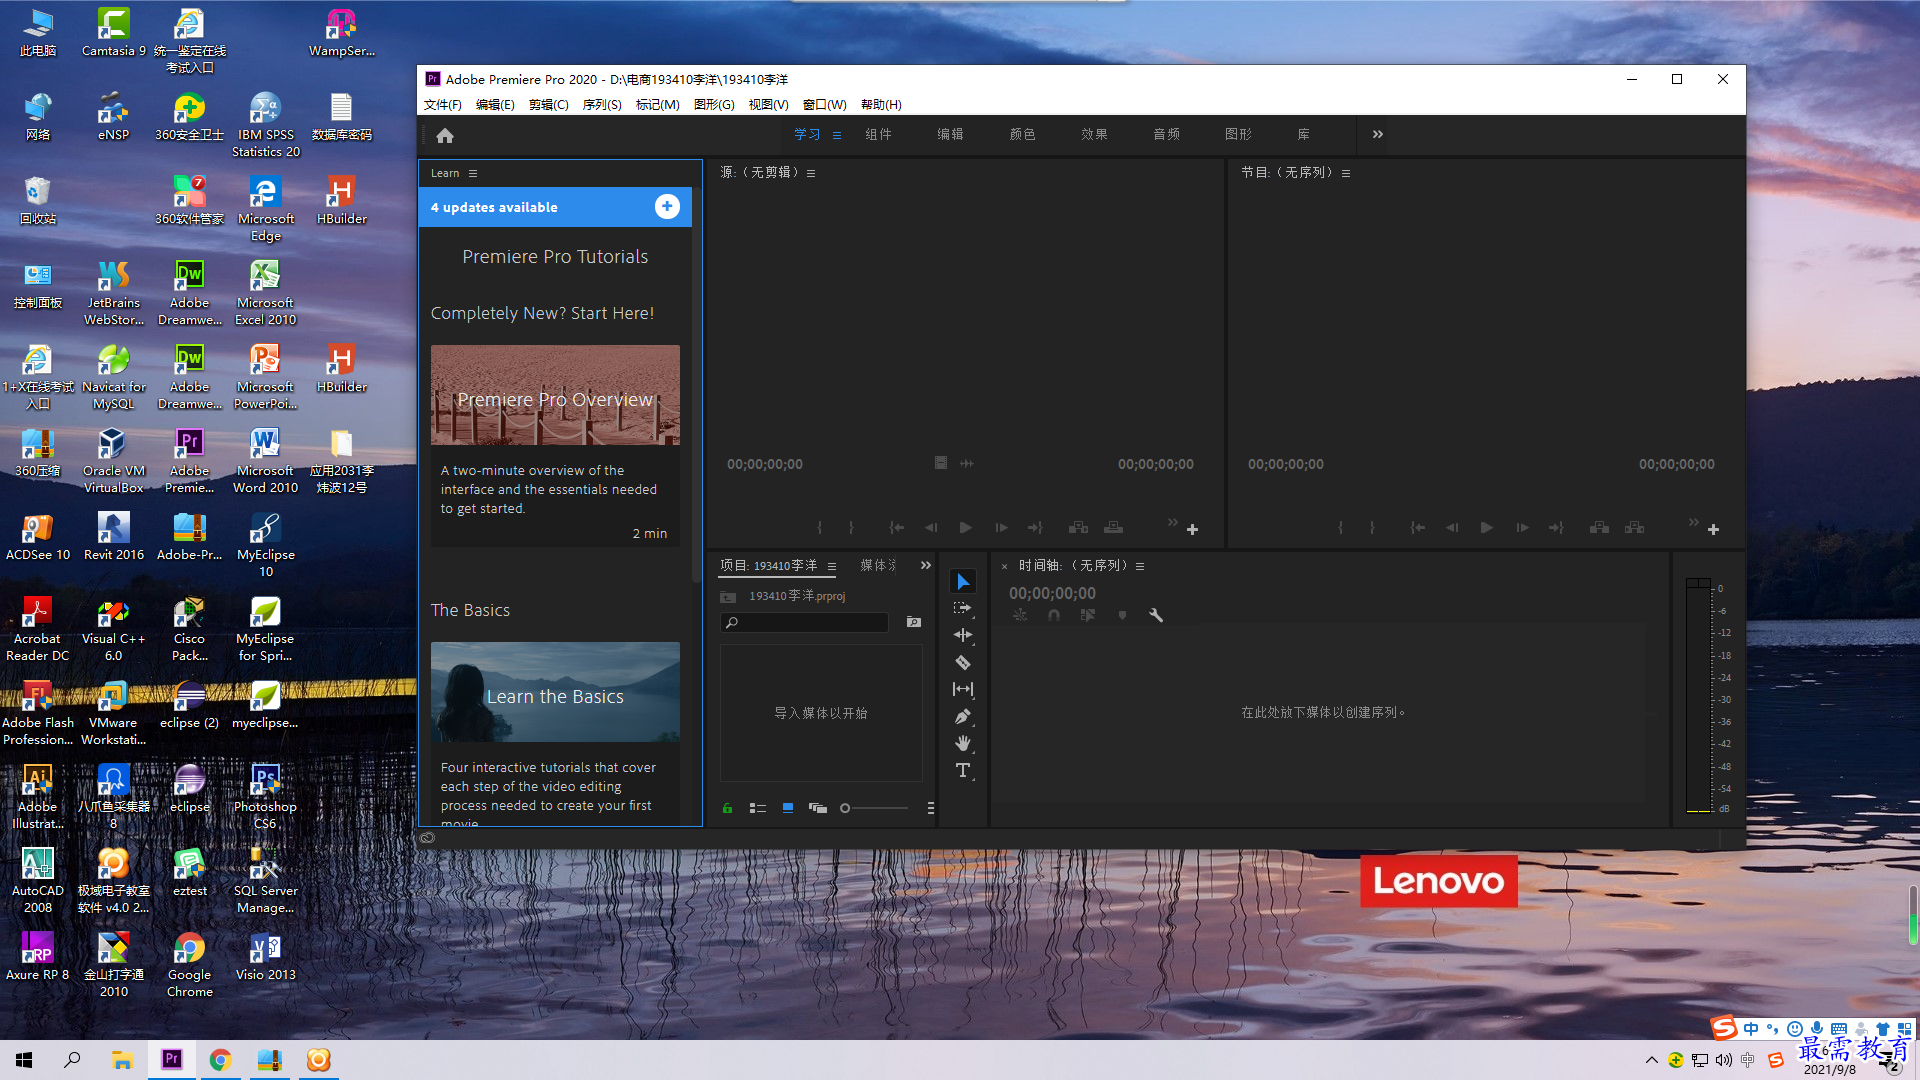The width and height of the screenshot is (1920, 1080).
Task: Select the Hand tool
Action: pos(963,743)
